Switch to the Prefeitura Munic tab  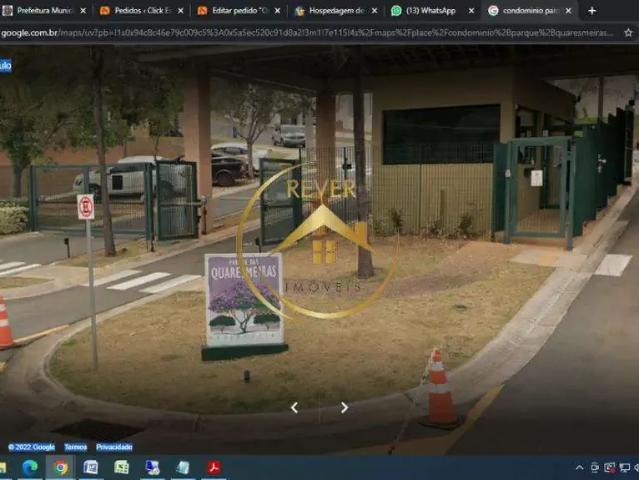point(45,11)
